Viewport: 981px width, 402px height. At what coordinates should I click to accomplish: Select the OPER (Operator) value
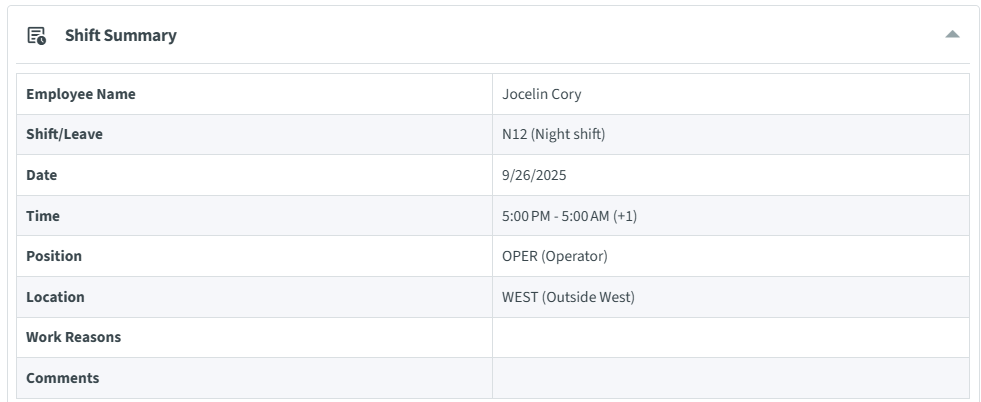[x=554, y=256]
